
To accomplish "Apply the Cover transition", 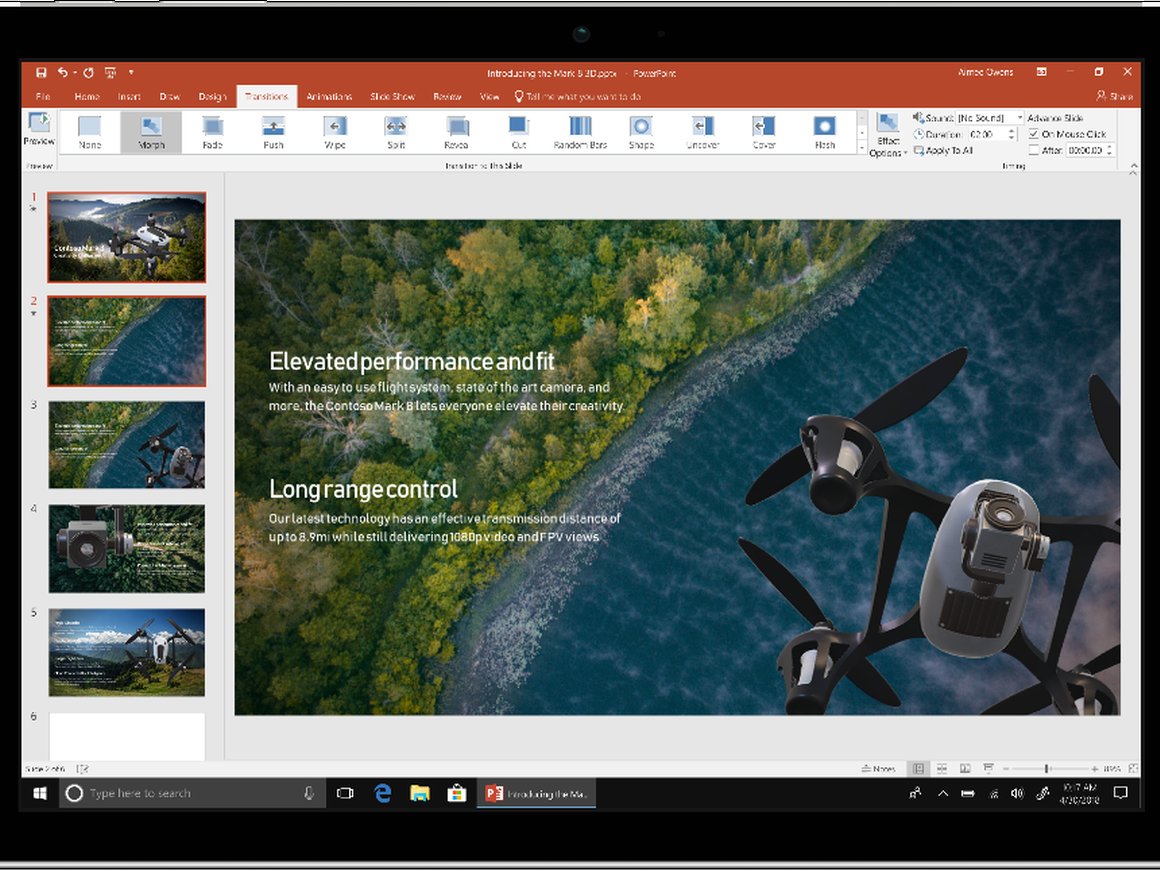I will [x=762, y=133].
